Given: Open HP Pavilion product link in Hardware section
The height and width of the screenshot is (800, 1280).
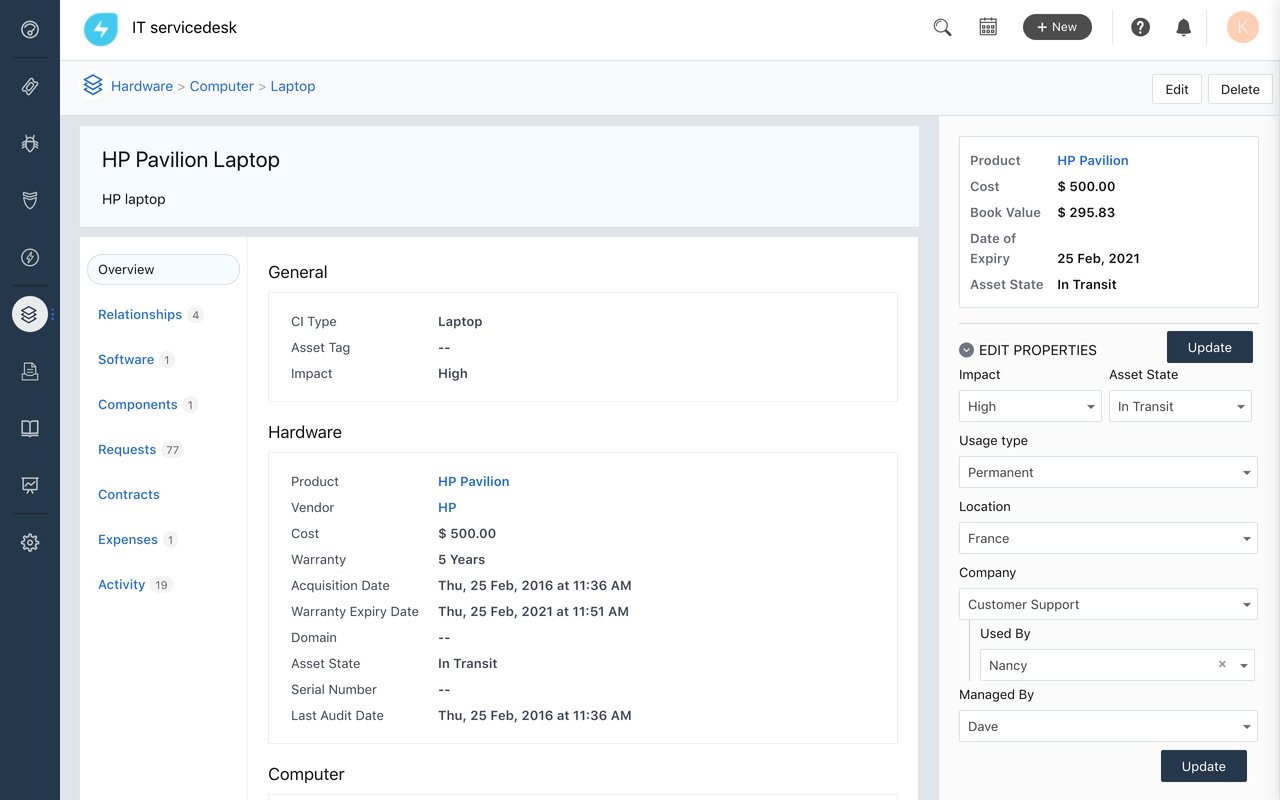Looking at the screenshot, I should [x=474, y=481].
